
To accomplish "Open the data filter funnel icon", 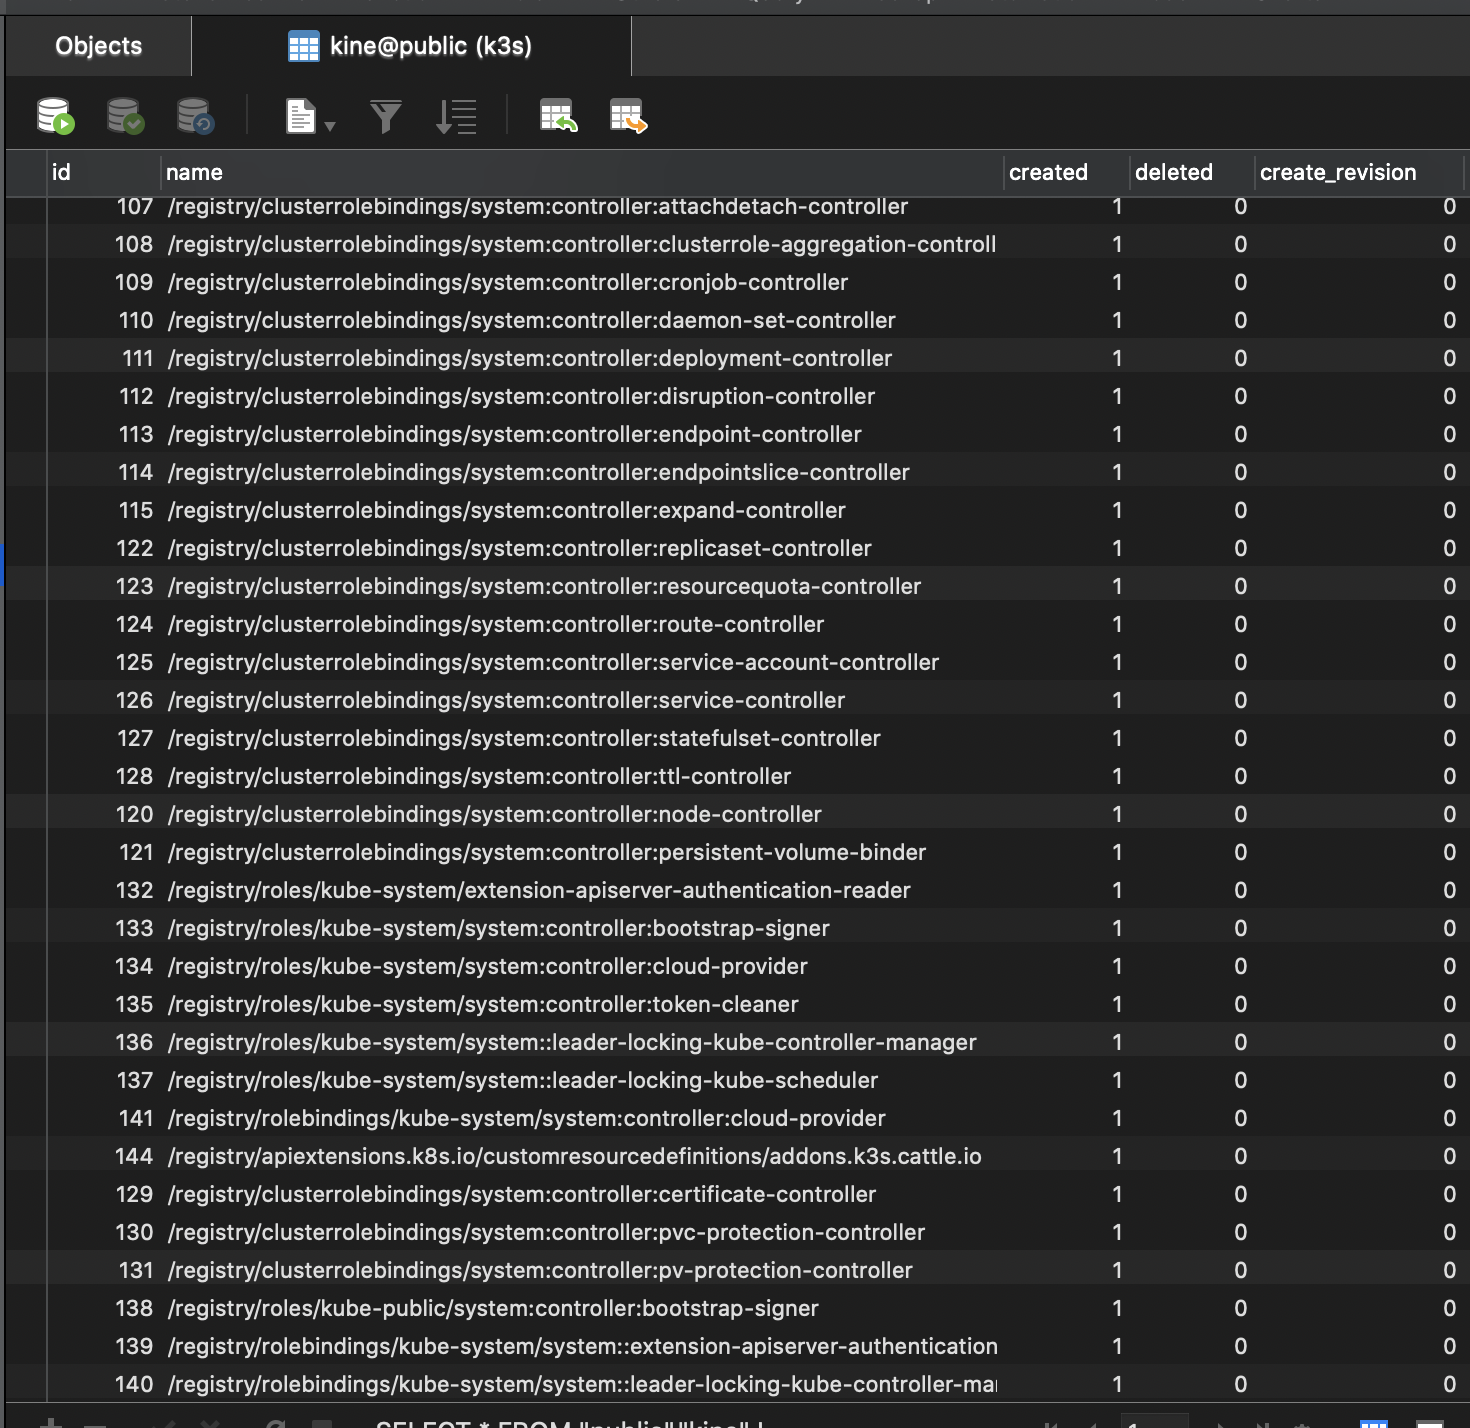I will click(x=385, y=115).
